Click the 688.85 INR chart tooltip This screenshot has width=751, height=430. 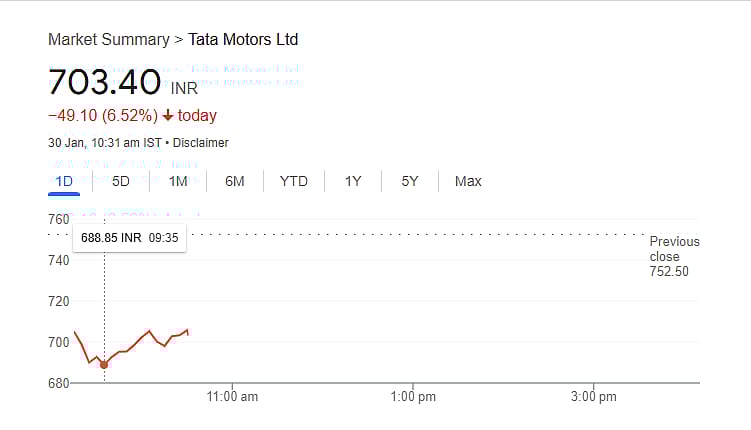pyautogui.click(x=129, y=239)
